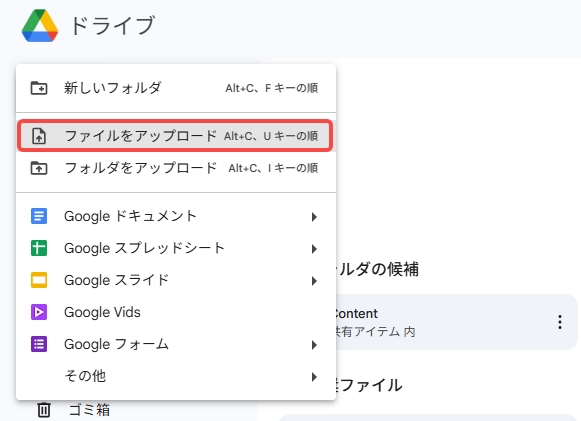Click the Alt+C、U キーの順 shortcut text

271,136
